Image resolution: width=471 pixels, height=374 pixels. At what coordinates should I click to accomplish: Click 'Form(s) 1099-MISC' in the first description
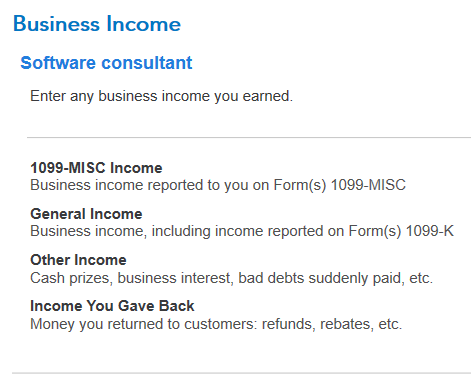click(x=340, y=185)
